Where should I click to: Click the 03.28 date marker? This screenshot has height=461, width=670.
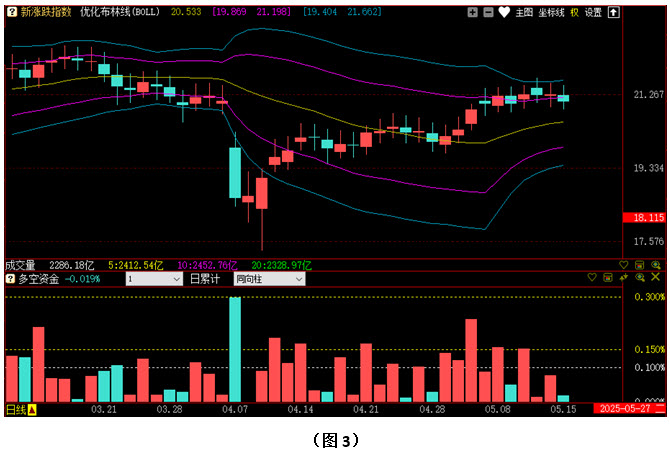170,409
